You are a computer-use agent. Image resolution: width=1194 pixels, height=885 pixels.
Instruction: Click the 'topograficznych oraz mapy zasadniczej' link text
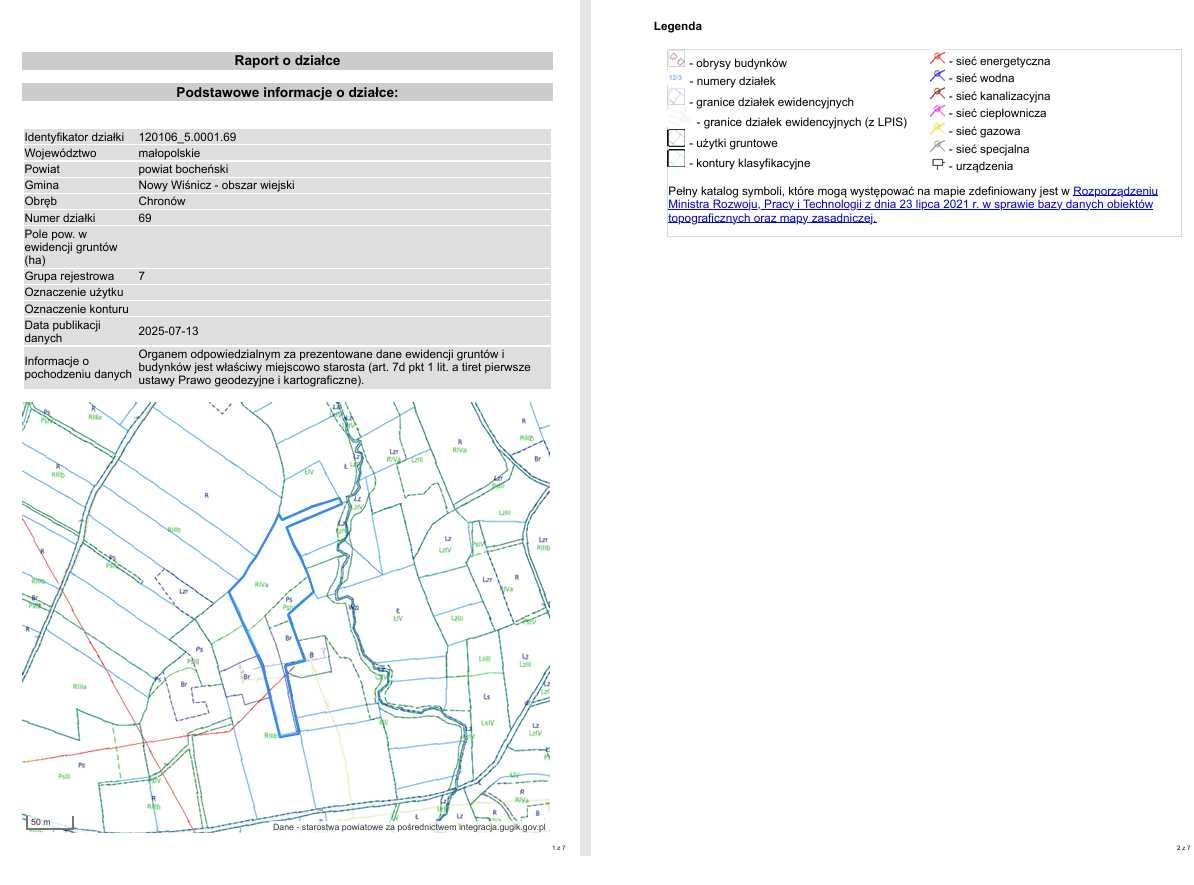click(x=771, y=218)
